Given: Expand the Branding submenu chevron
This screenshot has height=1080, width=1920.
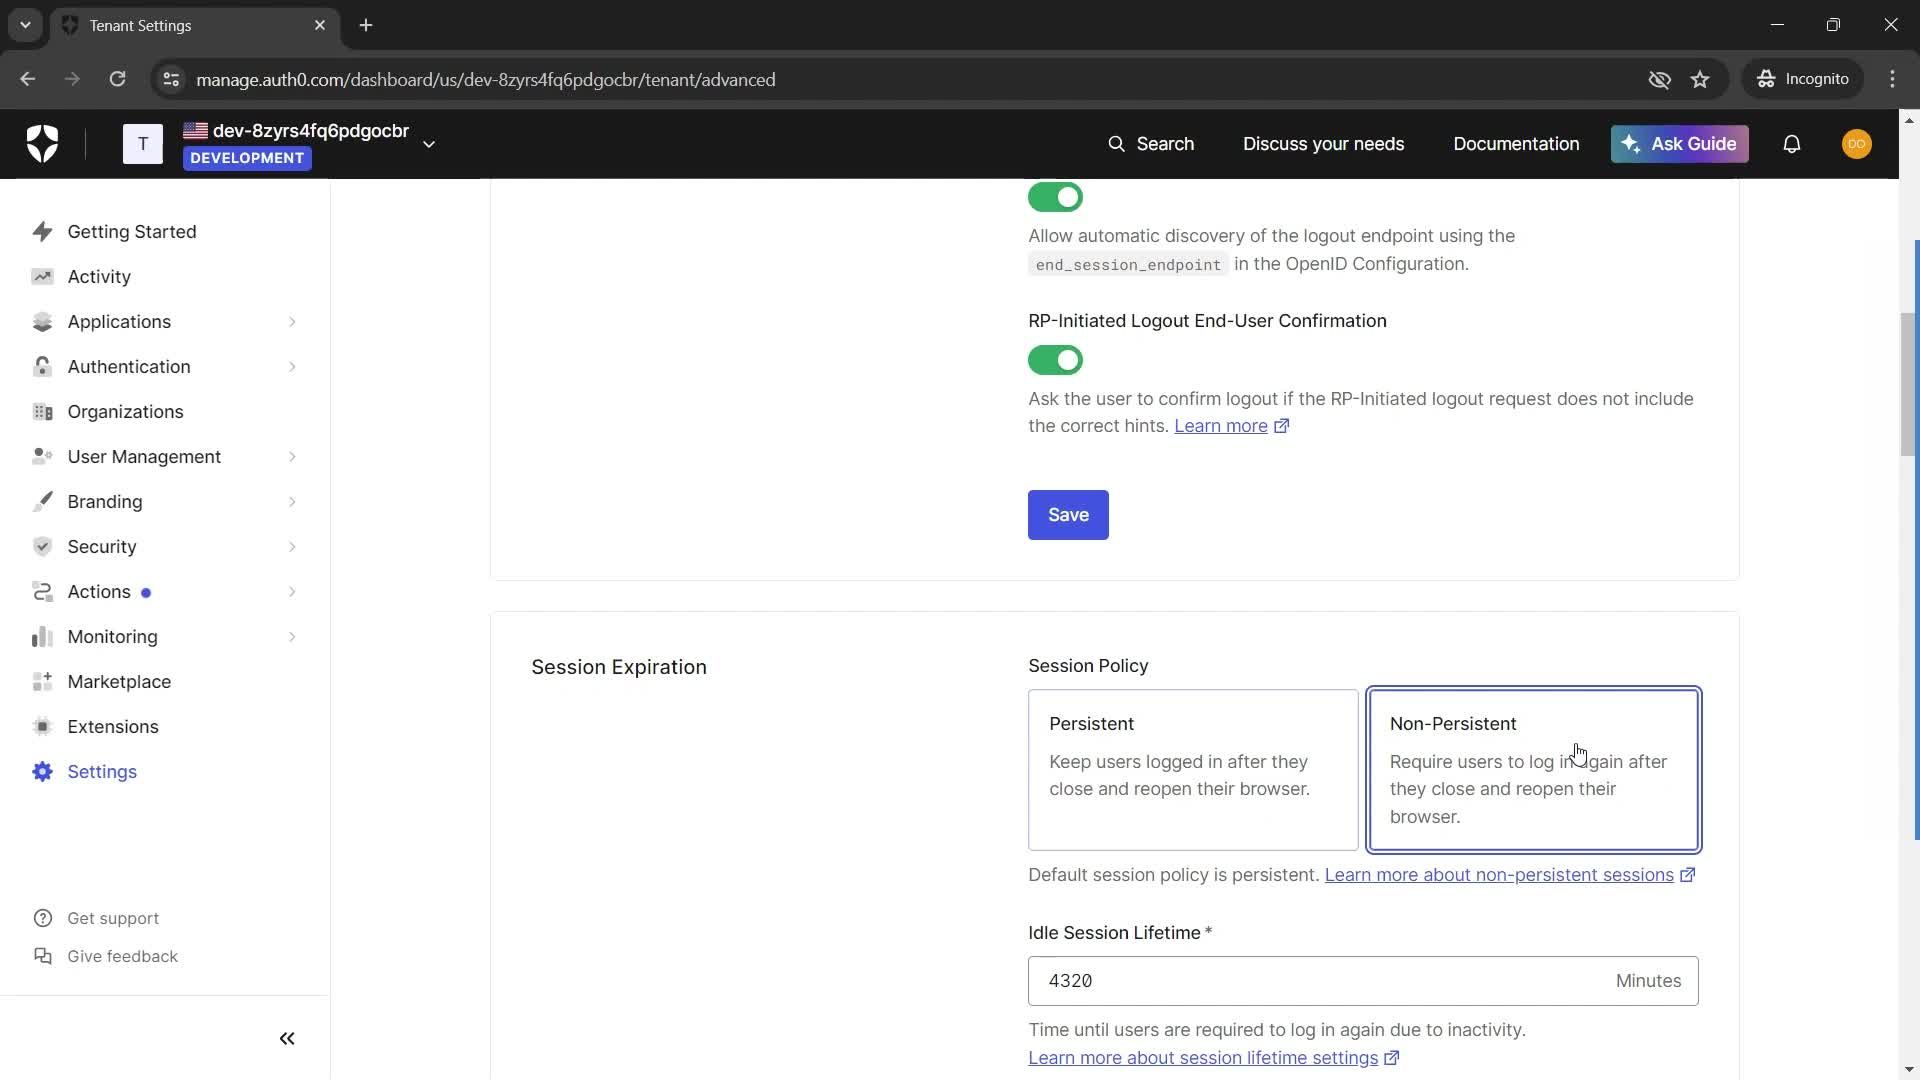Looking at the screenshot, I should [x=292, y=502].
